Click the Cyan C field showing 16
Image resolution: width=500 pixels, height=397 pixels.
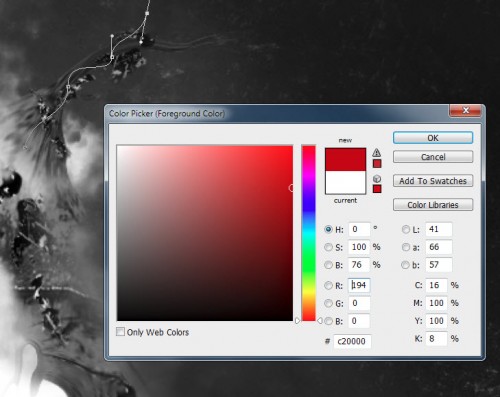point(436,285)
